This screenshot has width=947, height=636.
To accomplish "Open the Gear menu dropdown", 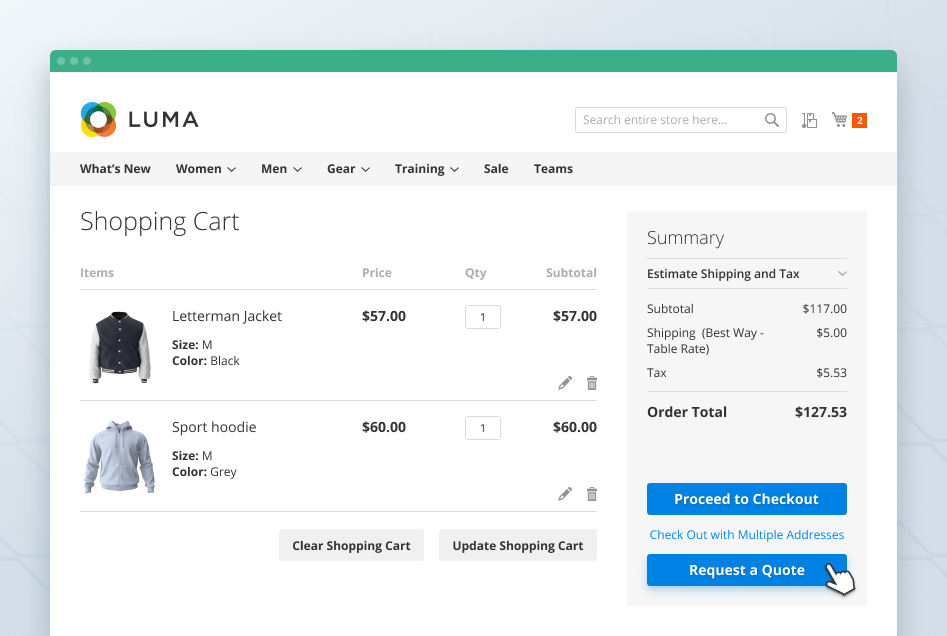I will 348,169.
